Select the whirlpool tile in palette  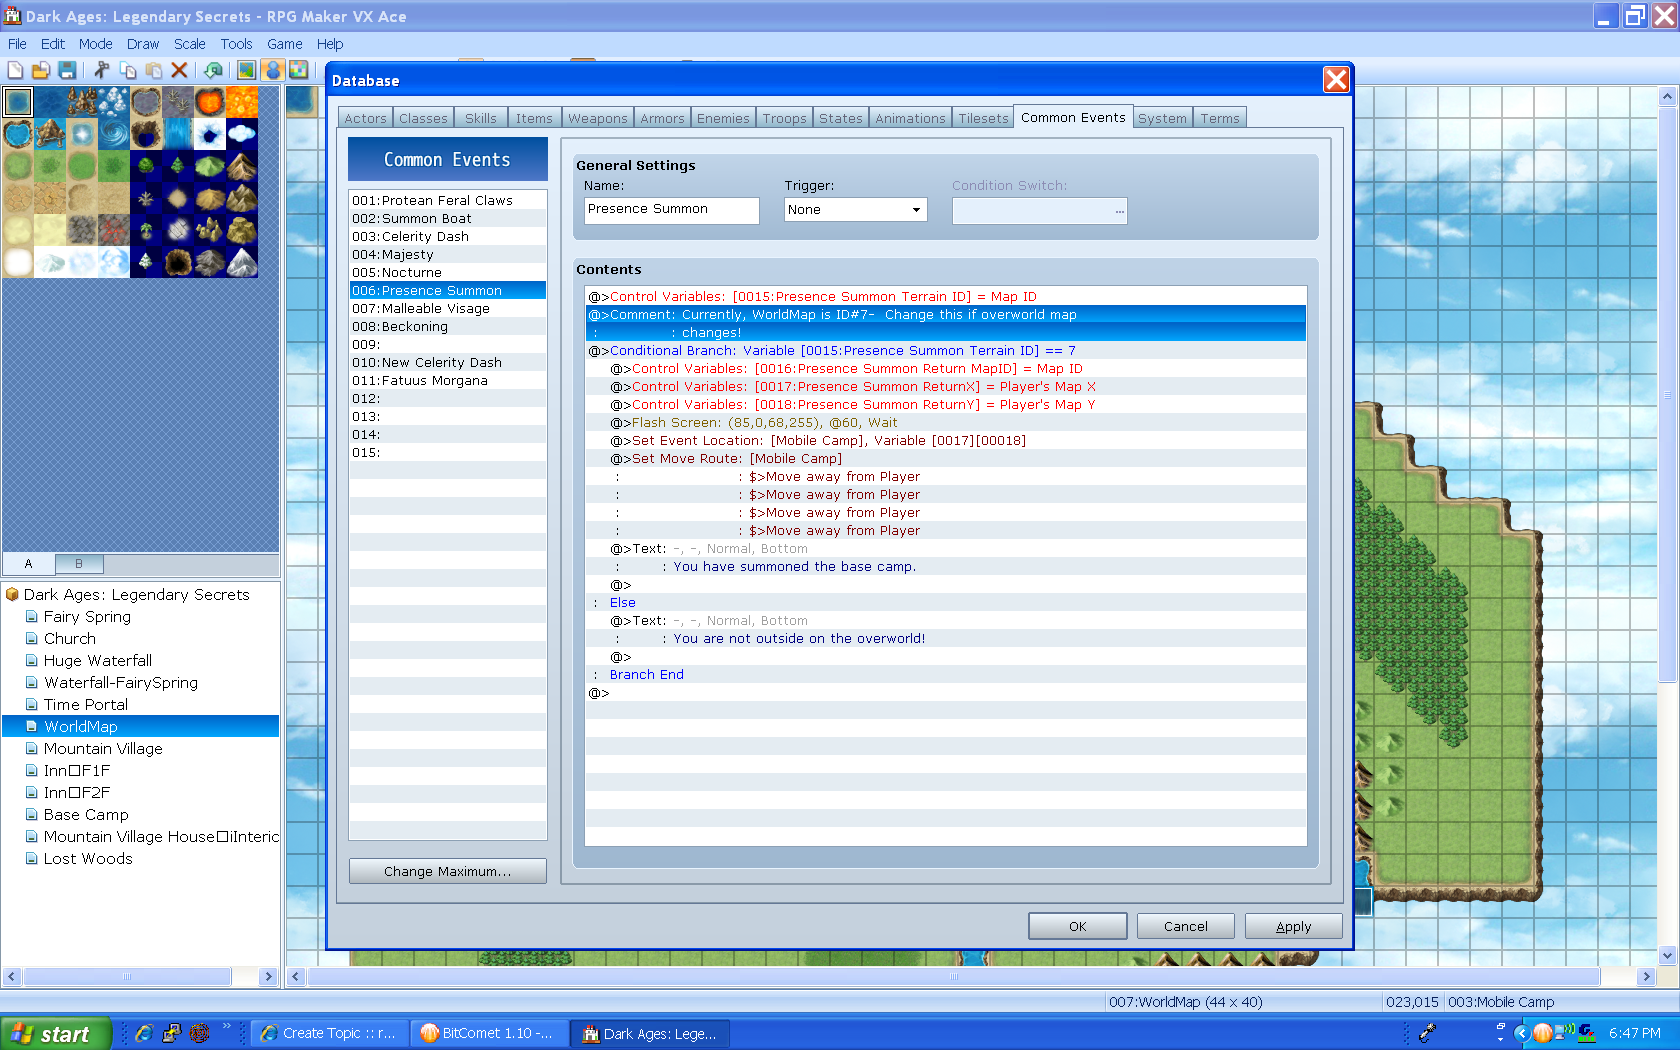(114, 134)
